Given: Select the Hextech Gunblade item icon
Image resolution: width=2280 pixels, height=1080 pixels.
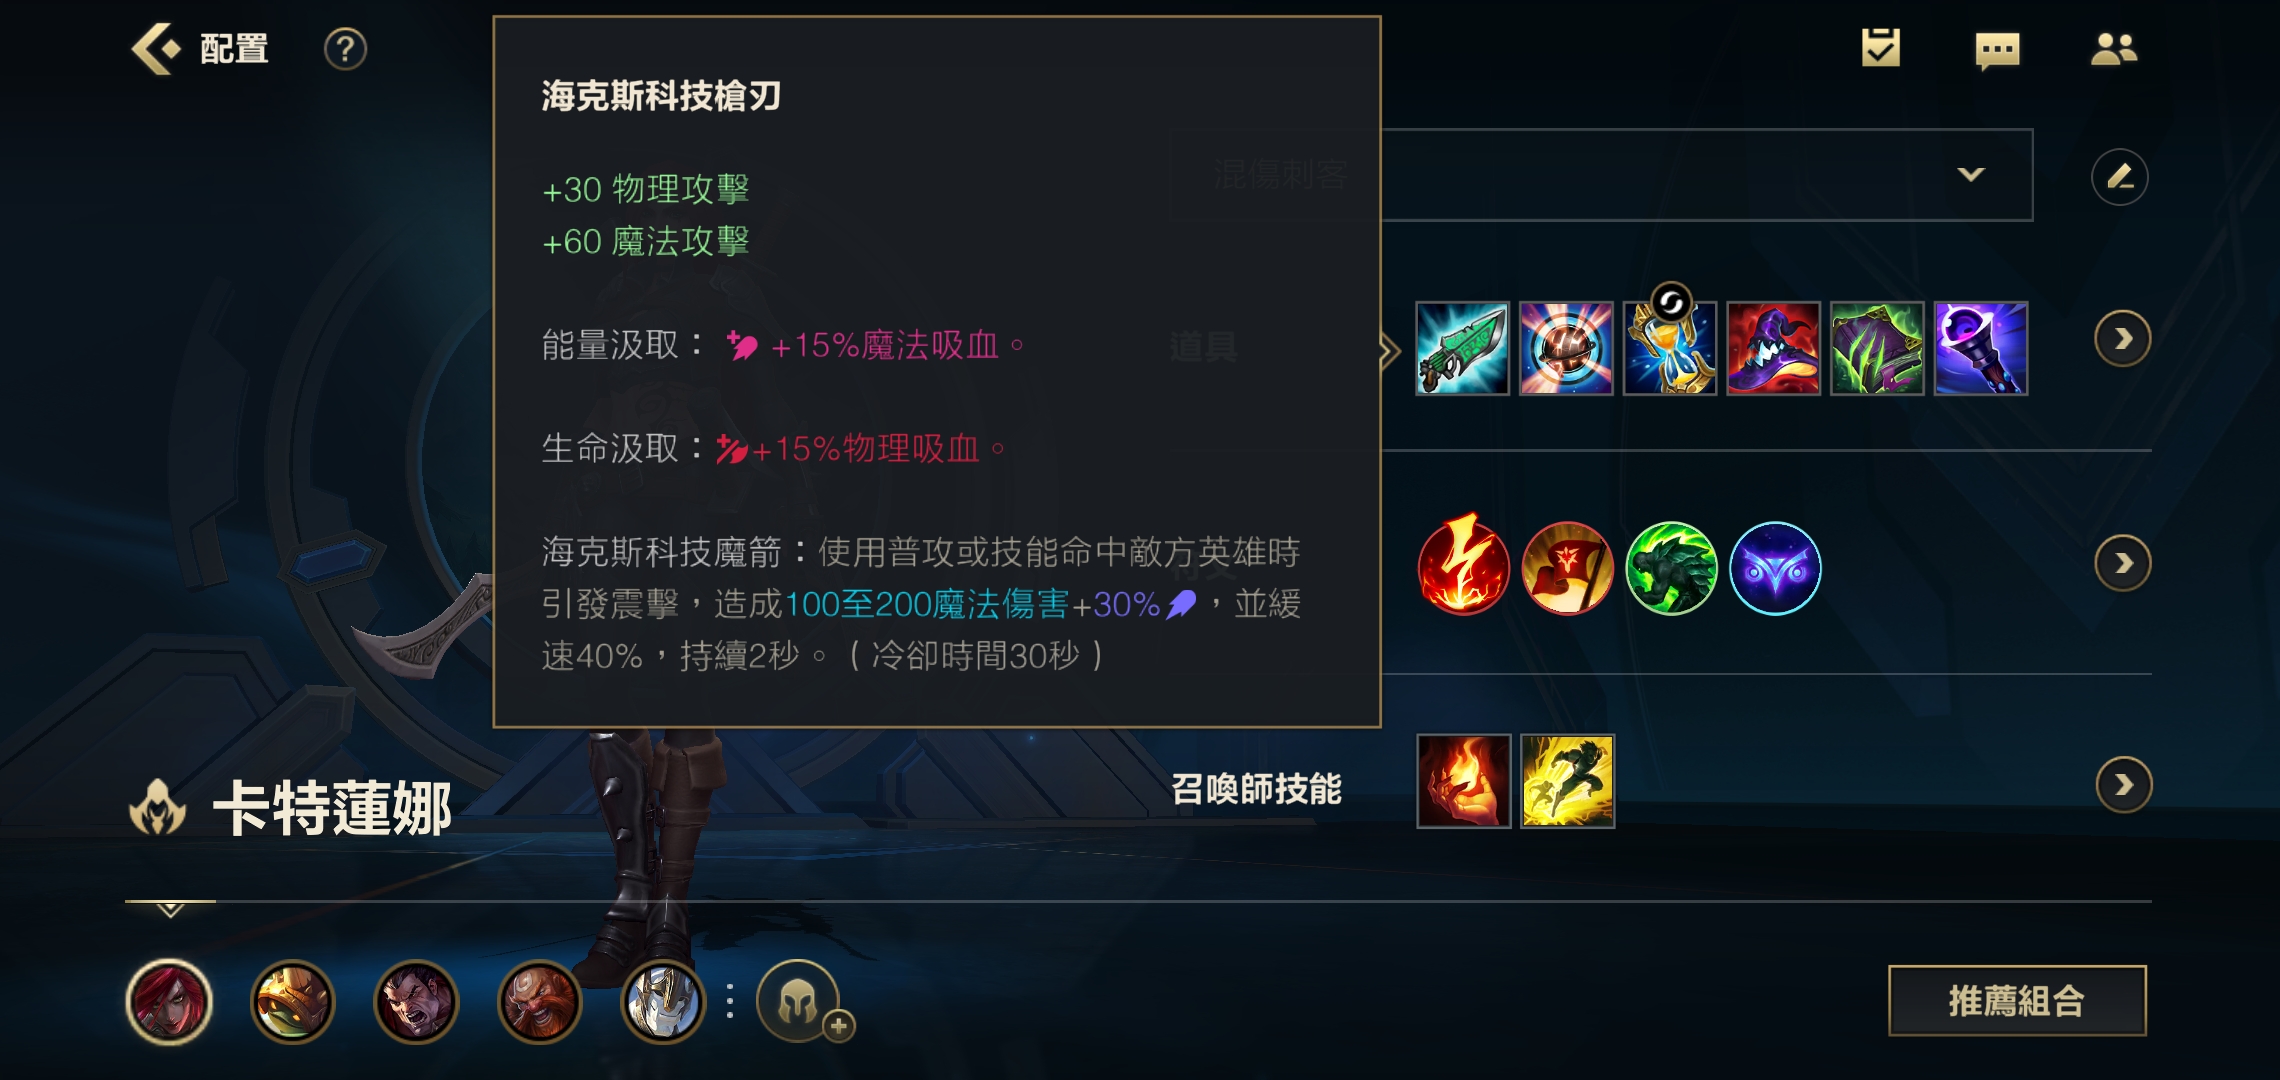Looking at the screenshot, I should click(x=1462, y=348).
